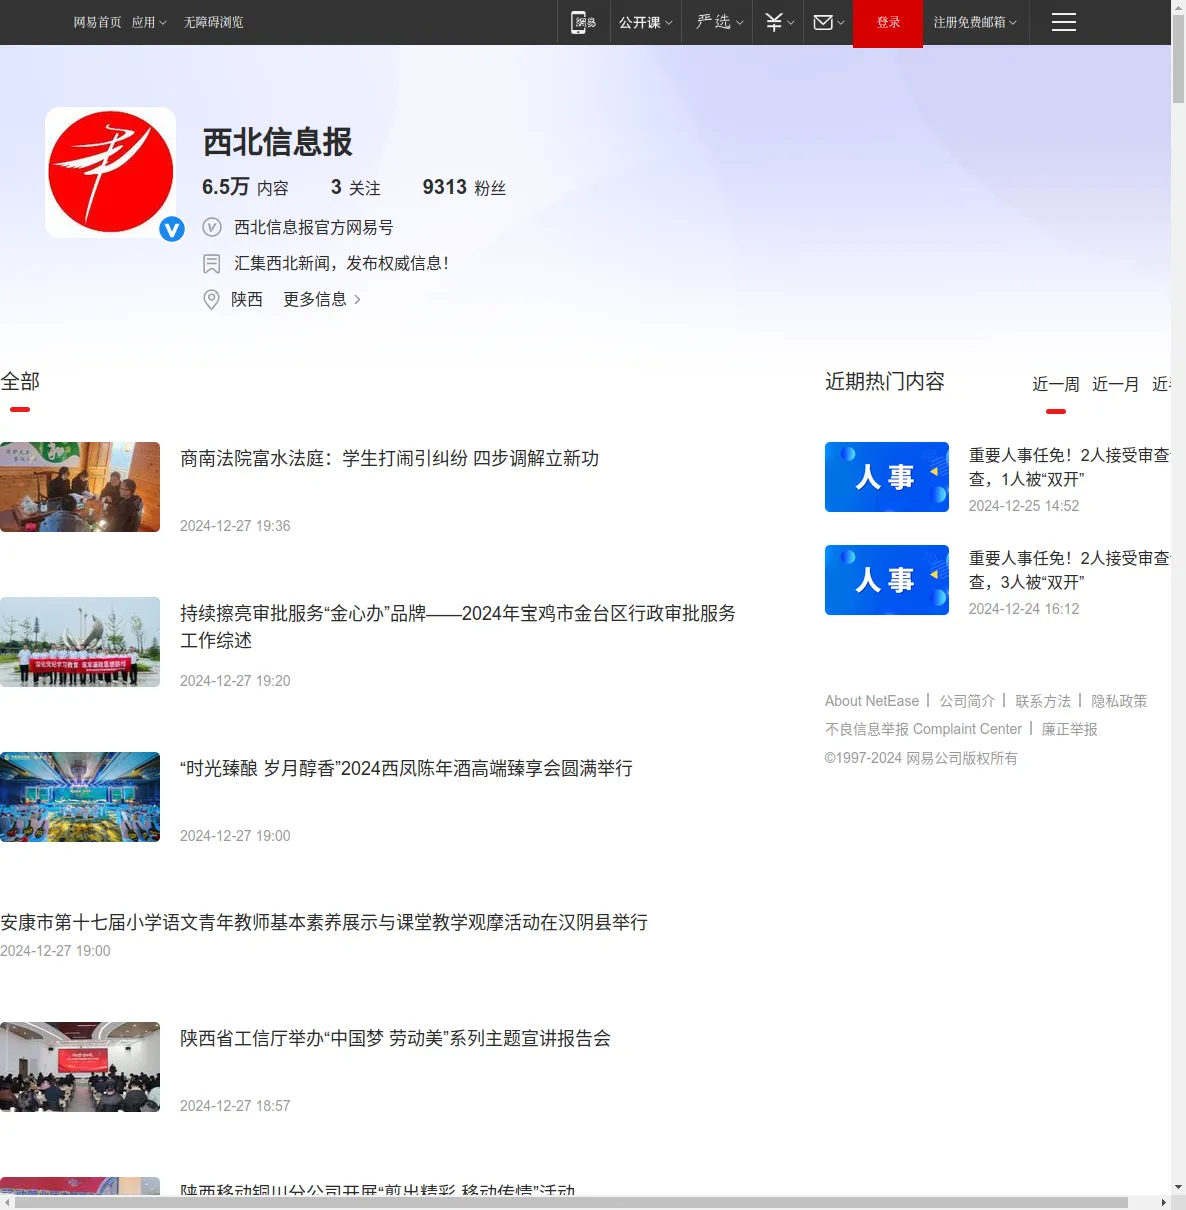Click 人事 thumbnail dated 2024-12-25
Viewport: 1186px width, 1210px height.
[x=887, y=477]
